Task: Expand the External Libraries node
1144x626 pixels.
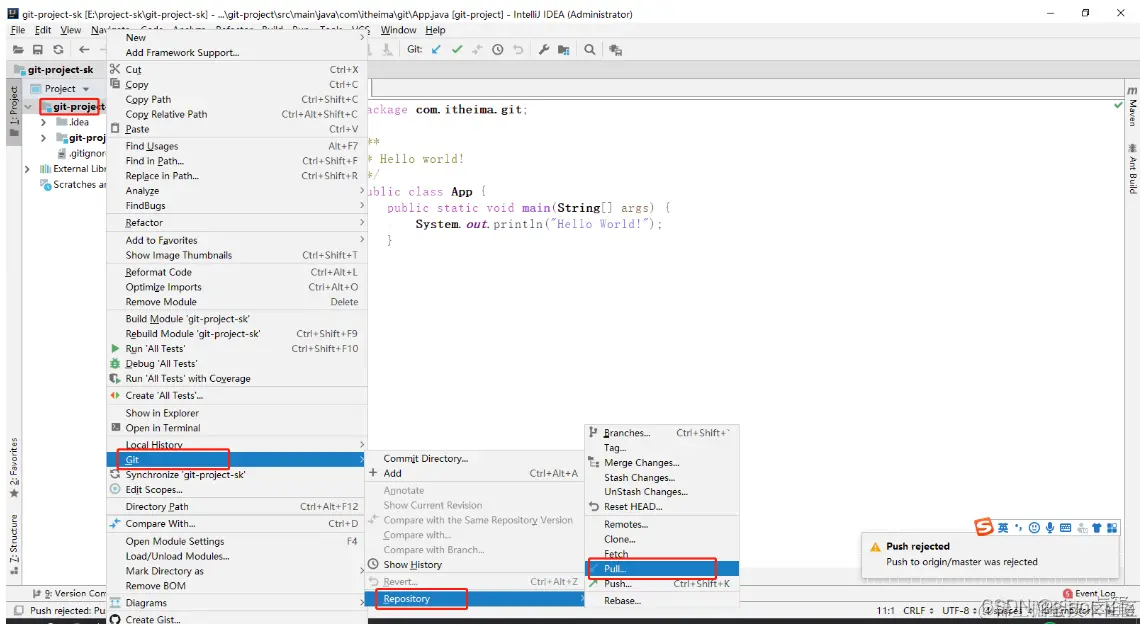Action: click(28, 169)
